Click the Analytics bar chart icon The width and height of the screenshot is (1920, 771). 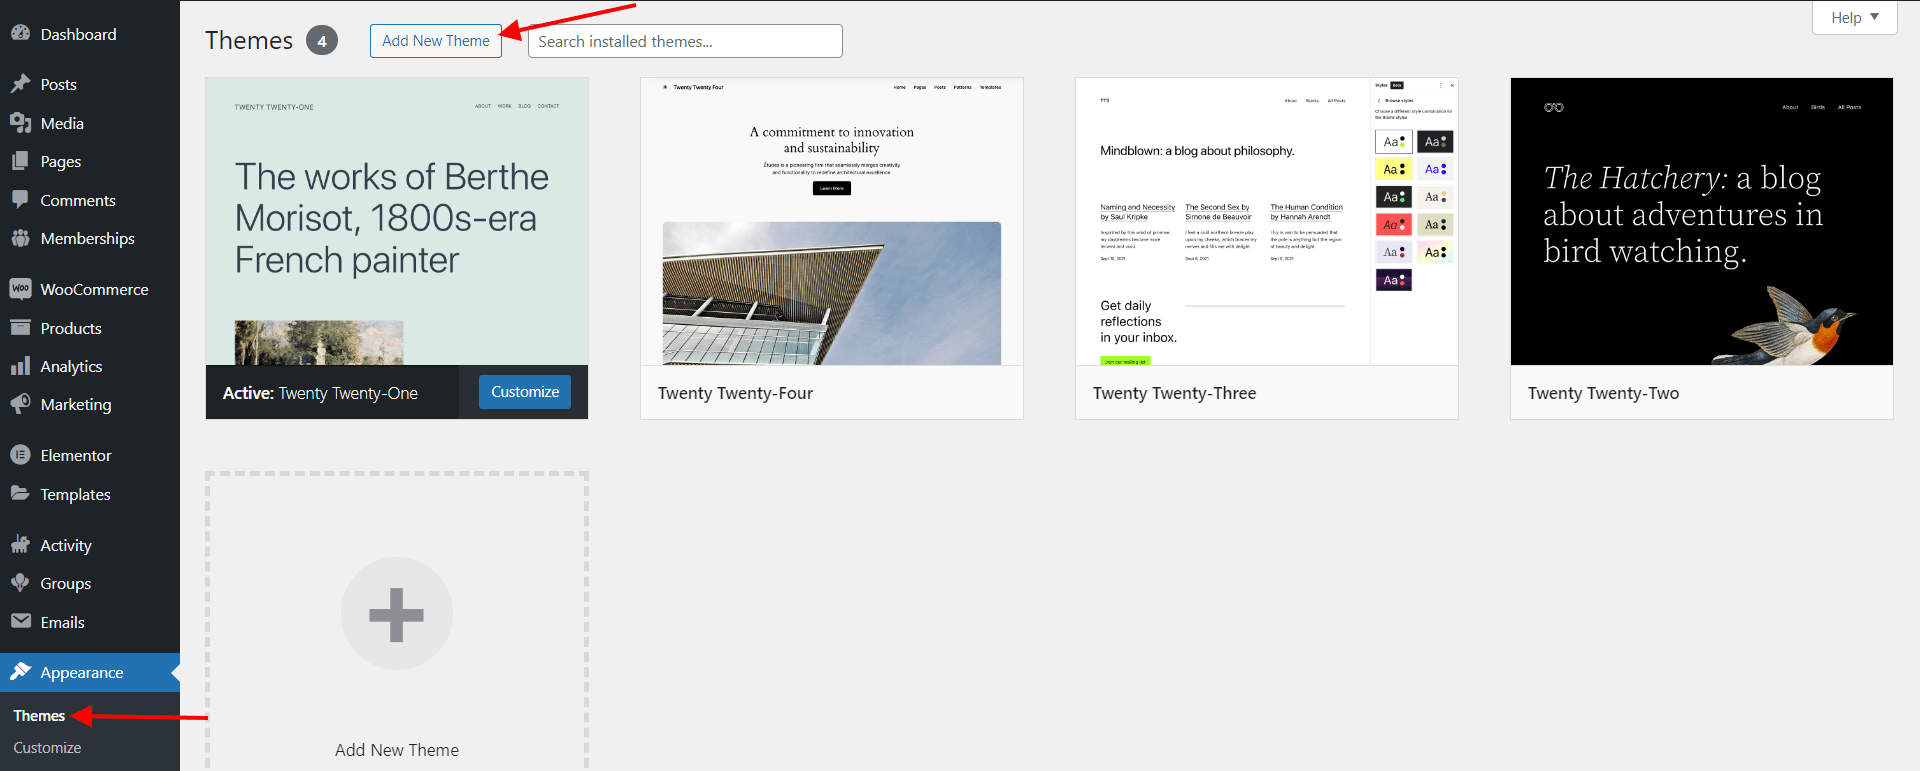click(20, 366)
